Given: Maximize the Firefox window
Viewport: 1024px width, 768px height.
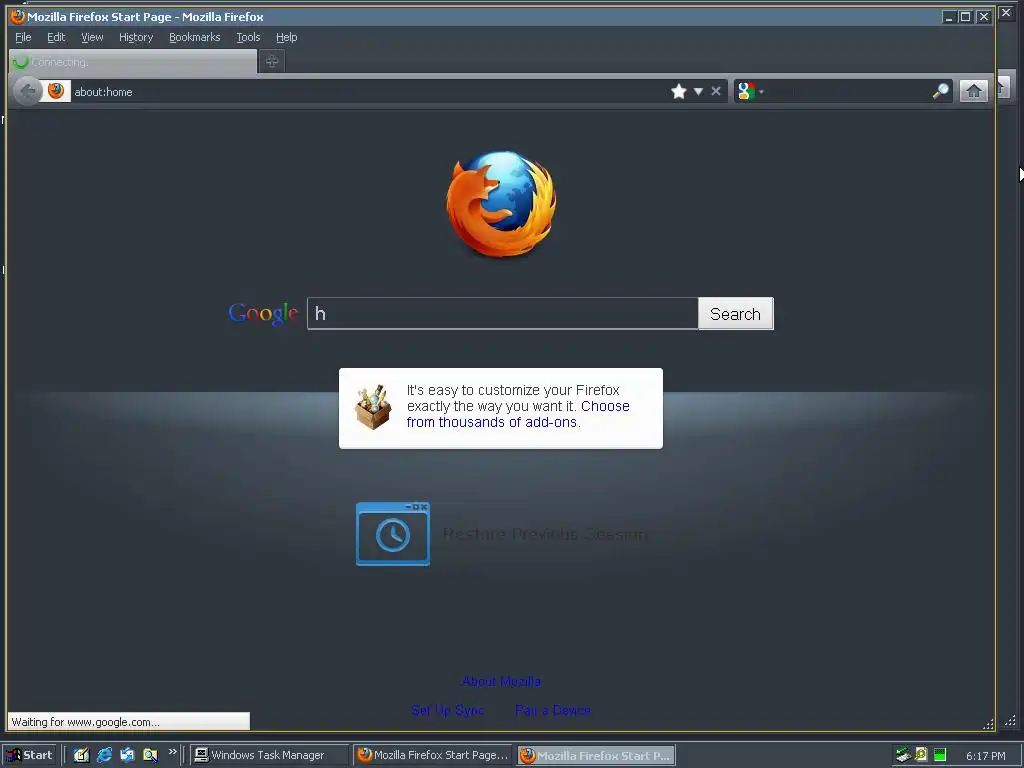Looking at the screenshot, I should tap(966, 17).
